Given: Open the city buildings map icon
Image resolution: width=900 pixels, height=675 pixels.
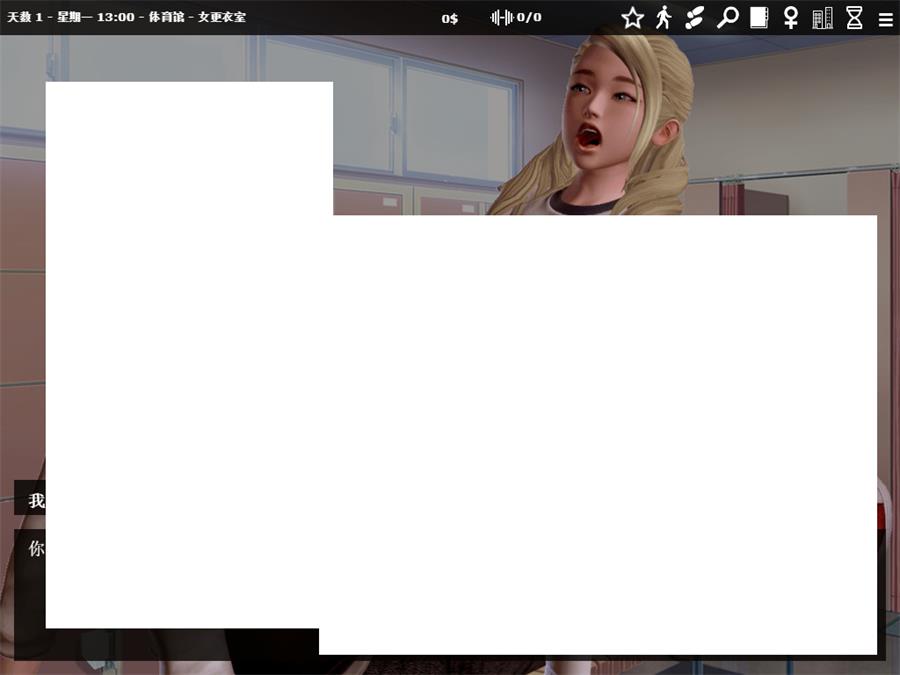Looking at the screenshot, I should click(822, 18).
